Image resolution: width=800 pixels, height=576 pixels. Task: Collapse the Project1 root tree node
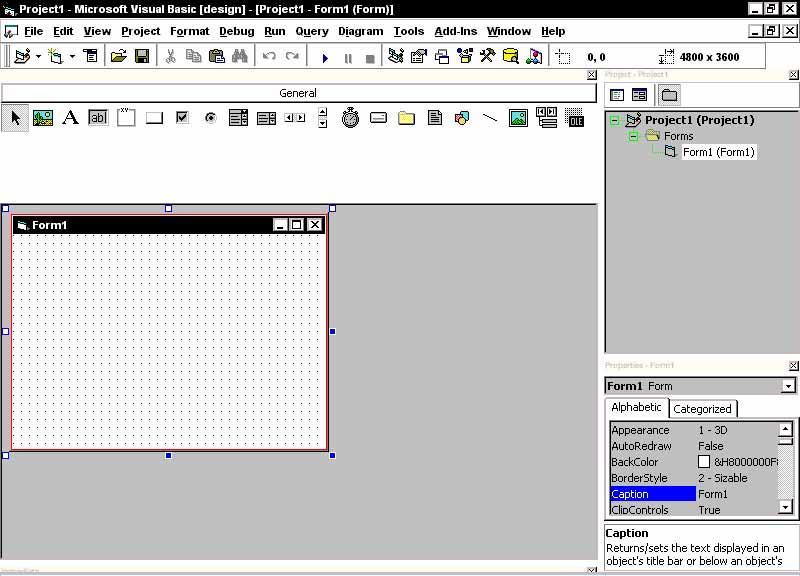[x=615, y=120]
